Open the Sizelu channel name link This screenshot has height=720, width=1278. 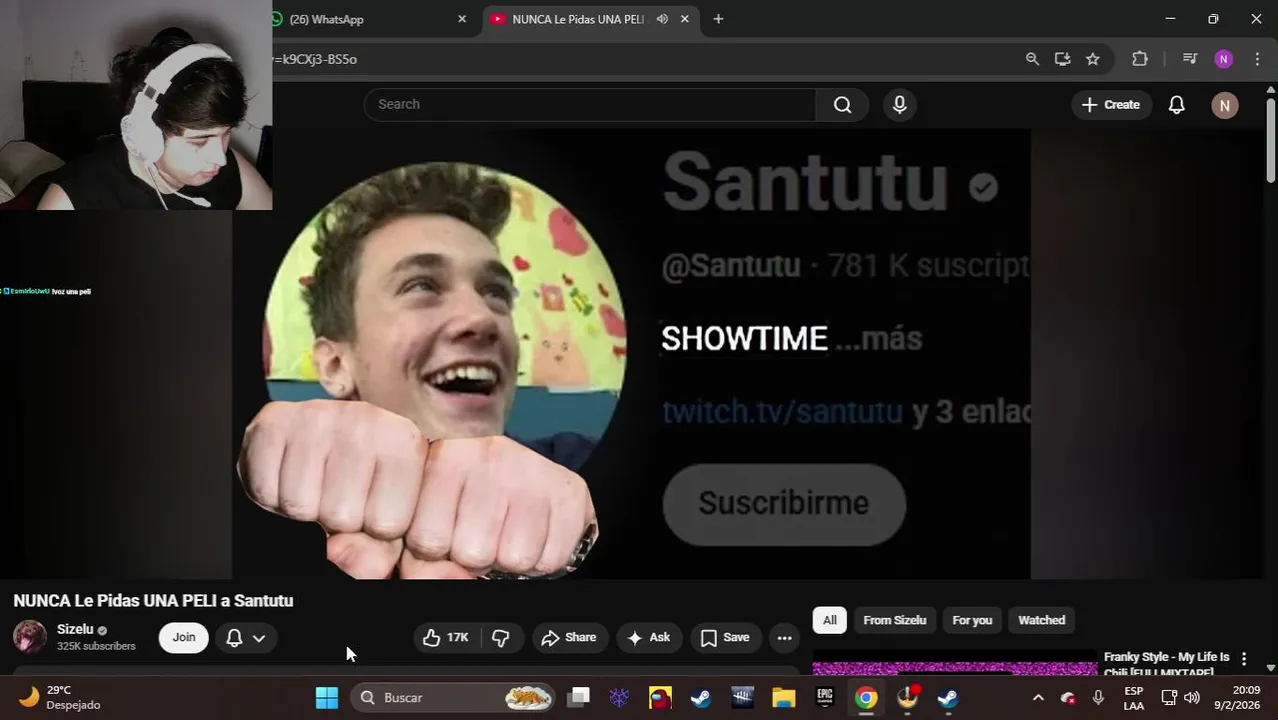75,630
